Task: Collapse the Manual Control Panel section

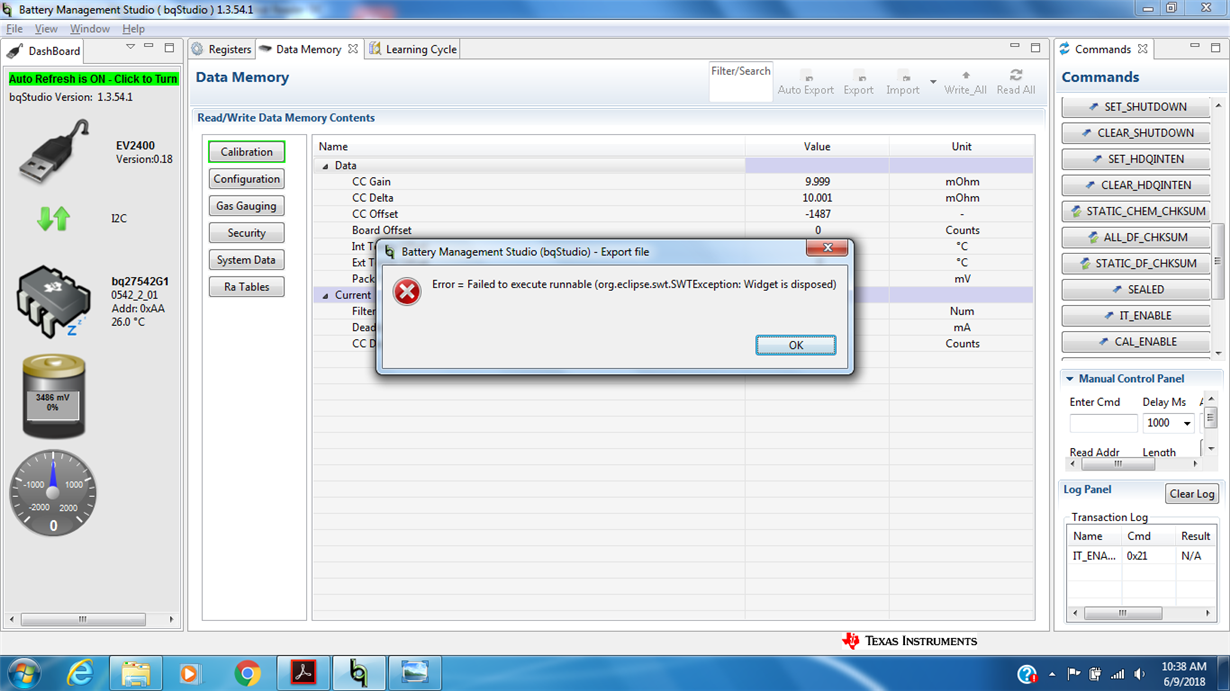Action: pos(1069,379)
